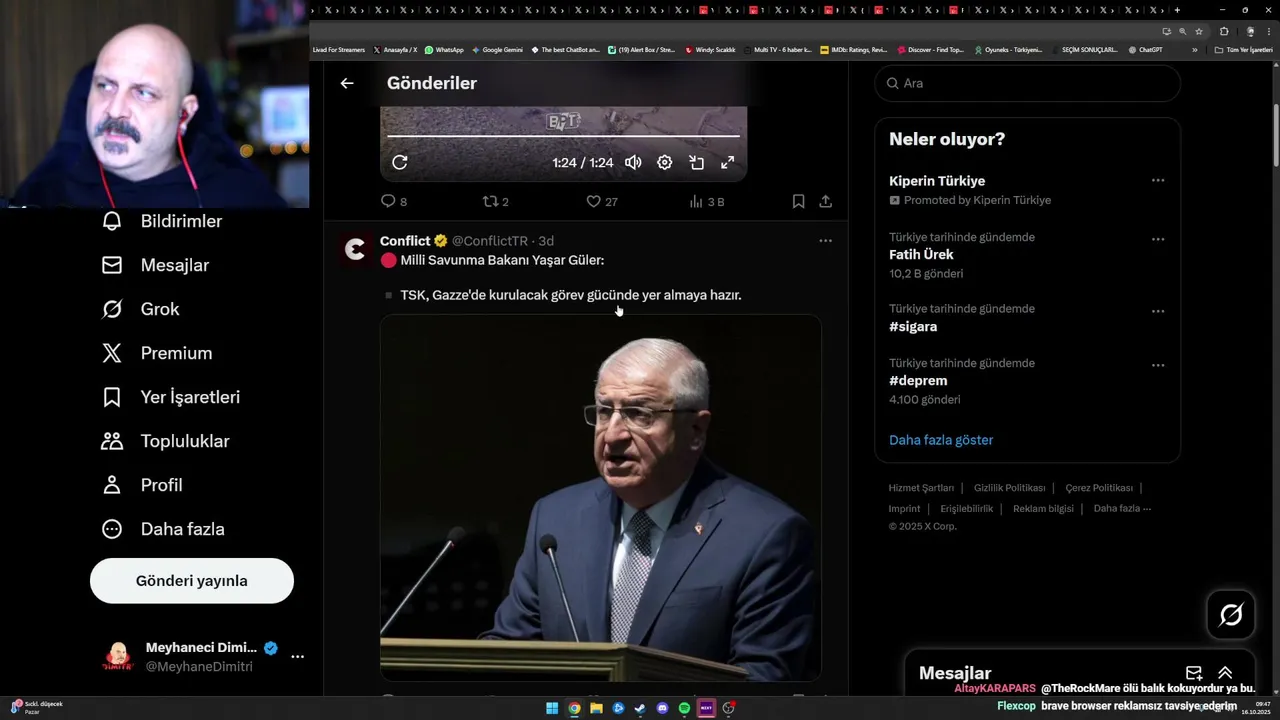Expand the Mesajlar drawer
The height and width of the screenshot is (720, 1280).
(x=1225, y=673)
